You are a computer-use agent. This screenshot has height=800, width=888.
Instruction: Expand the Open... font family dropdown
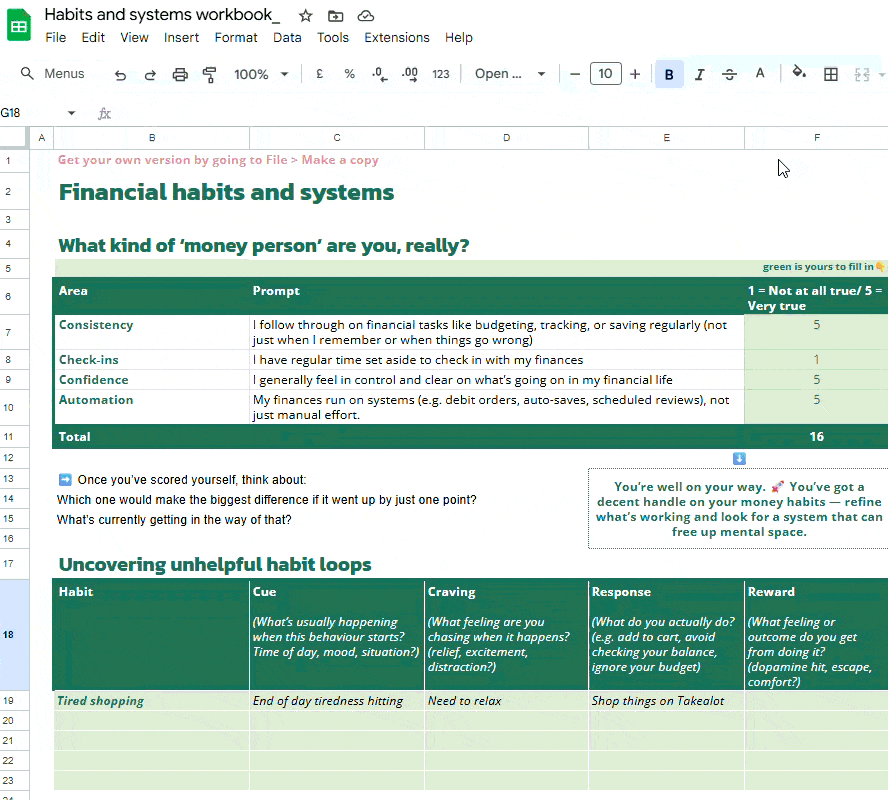tap(510, 74)
